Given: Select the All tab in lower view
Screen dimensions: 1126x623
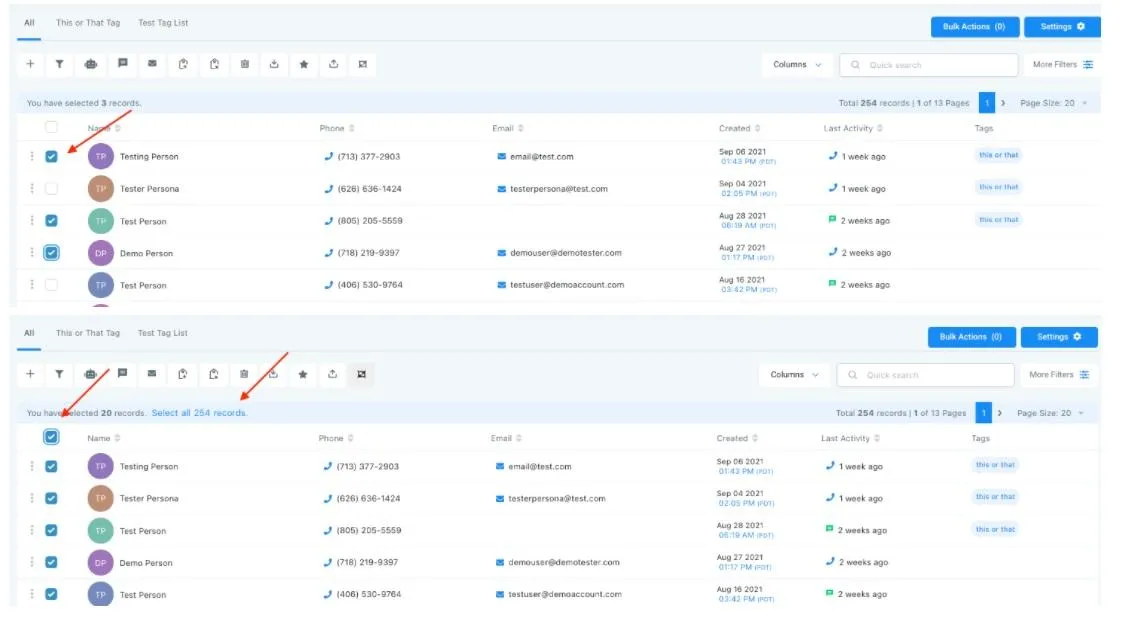Looking at the screenshot, I should click(29, 333).
